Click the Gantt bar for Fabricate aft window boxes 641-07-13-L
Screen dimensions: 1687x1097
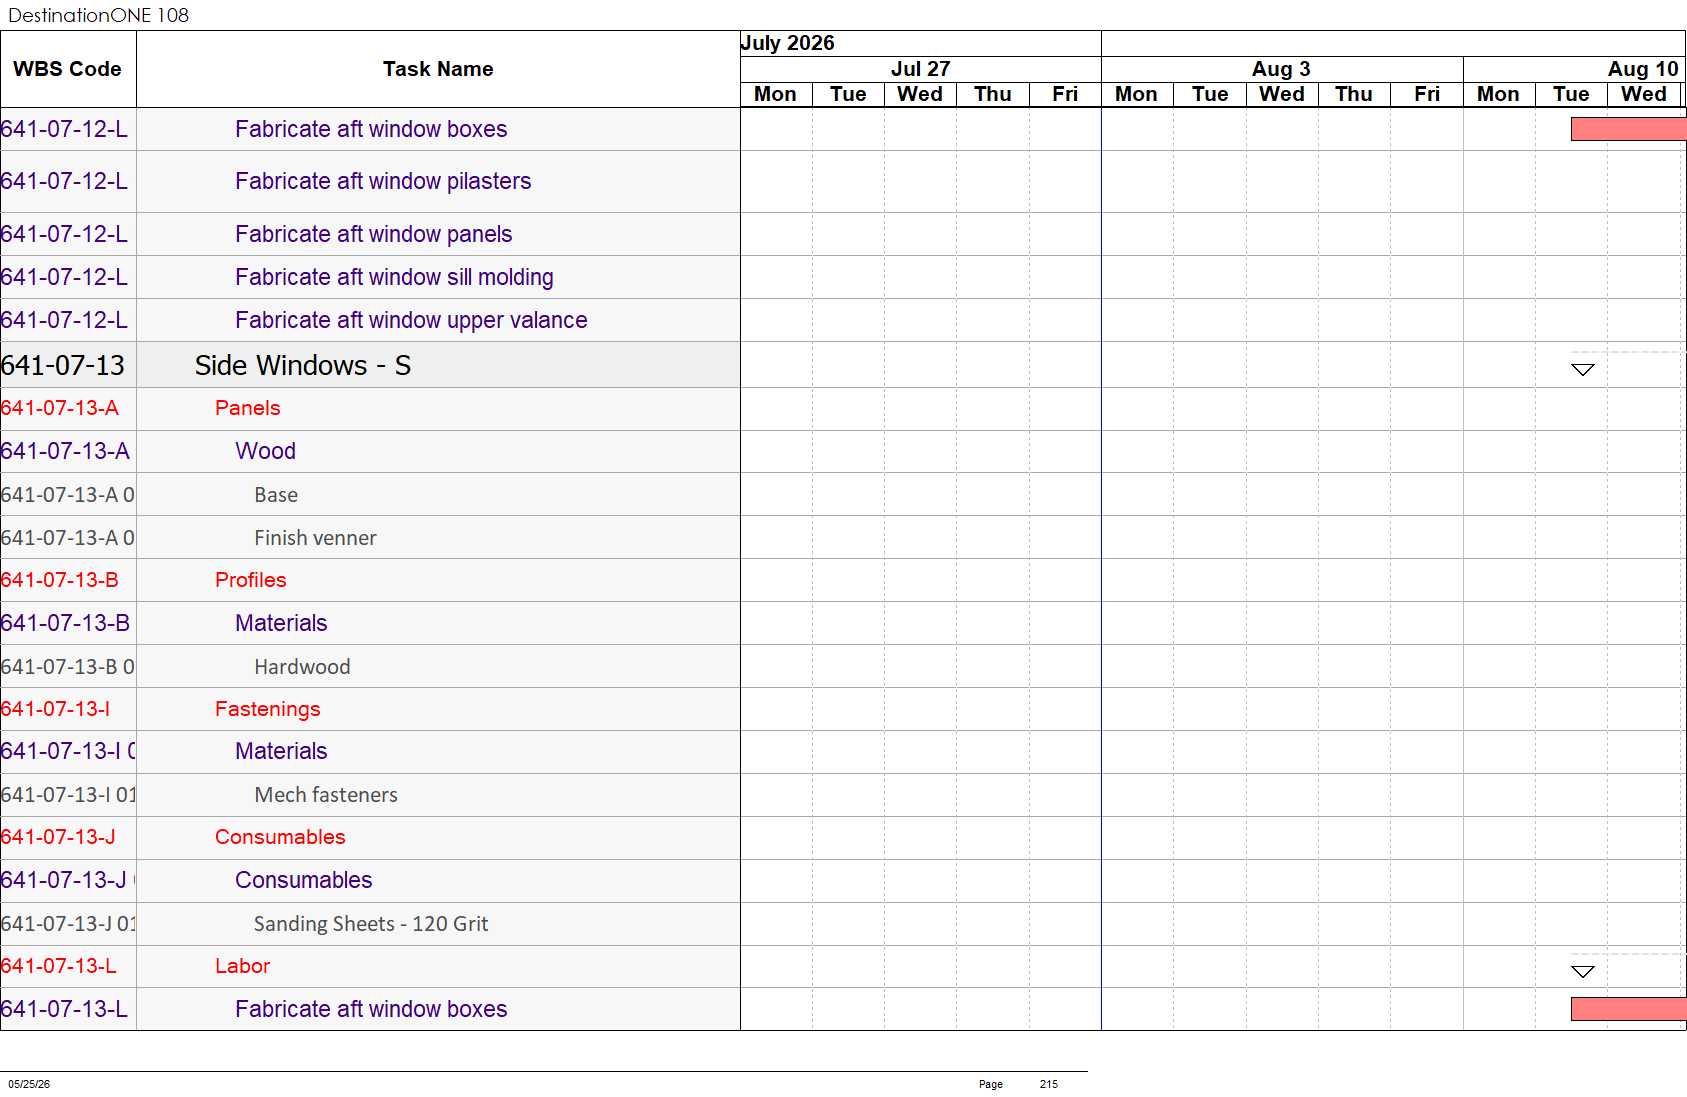point(1628,1009)
